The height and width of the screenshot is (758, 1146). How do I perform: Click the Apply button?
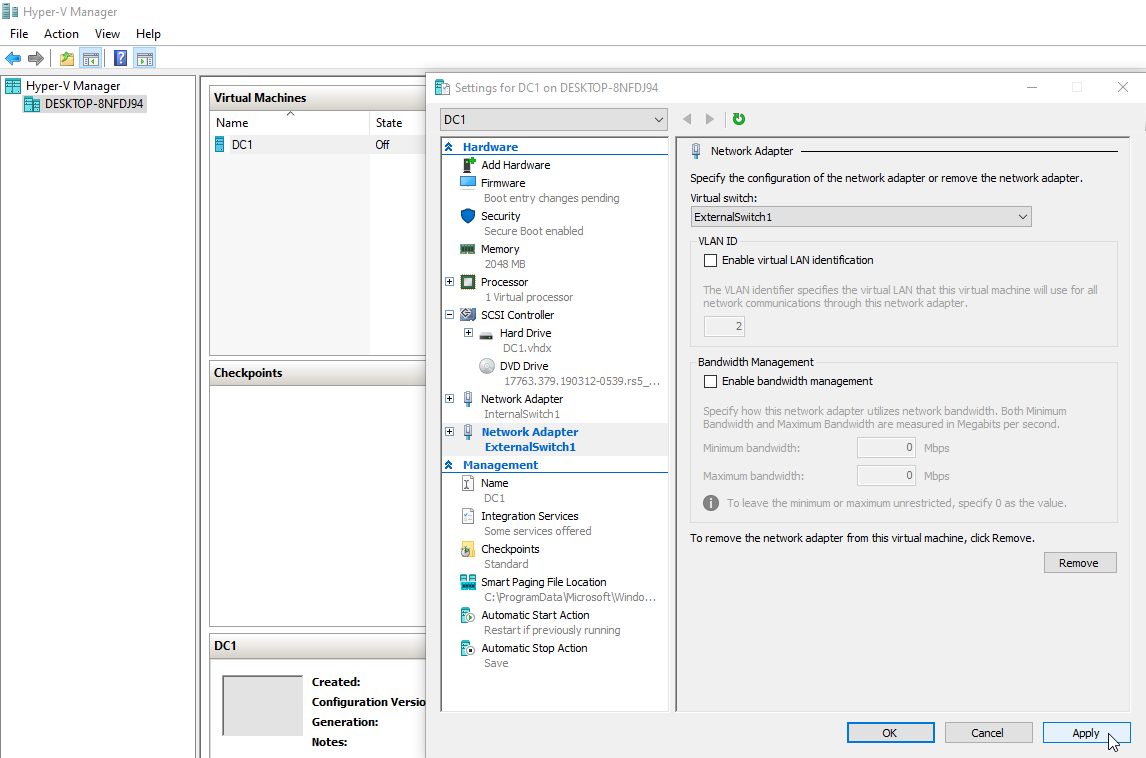click(x=1086, y=732)
